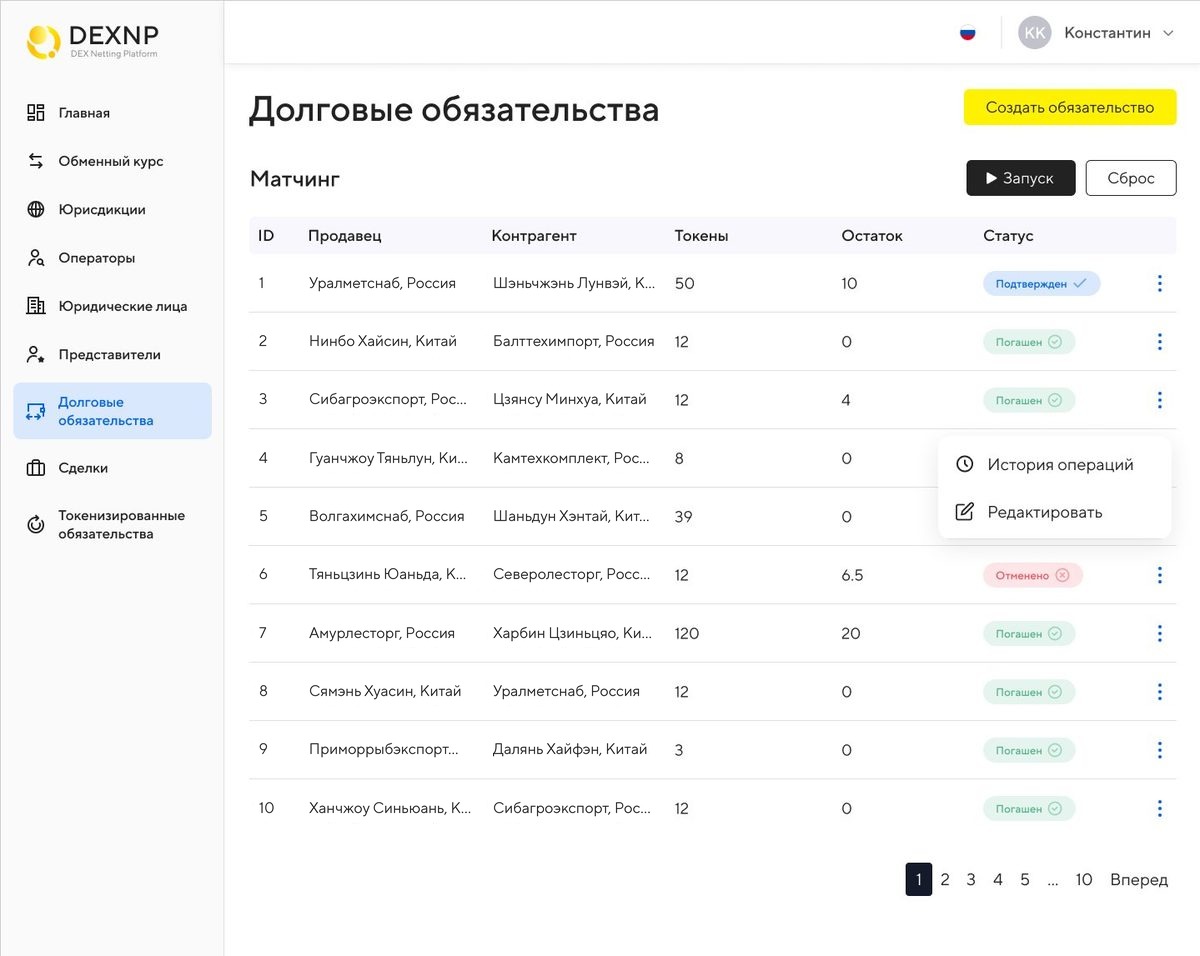1200x956 pixels.
Task: Click Волгахимснаб, Россия seller cell
Action: (x=387, y=517)
